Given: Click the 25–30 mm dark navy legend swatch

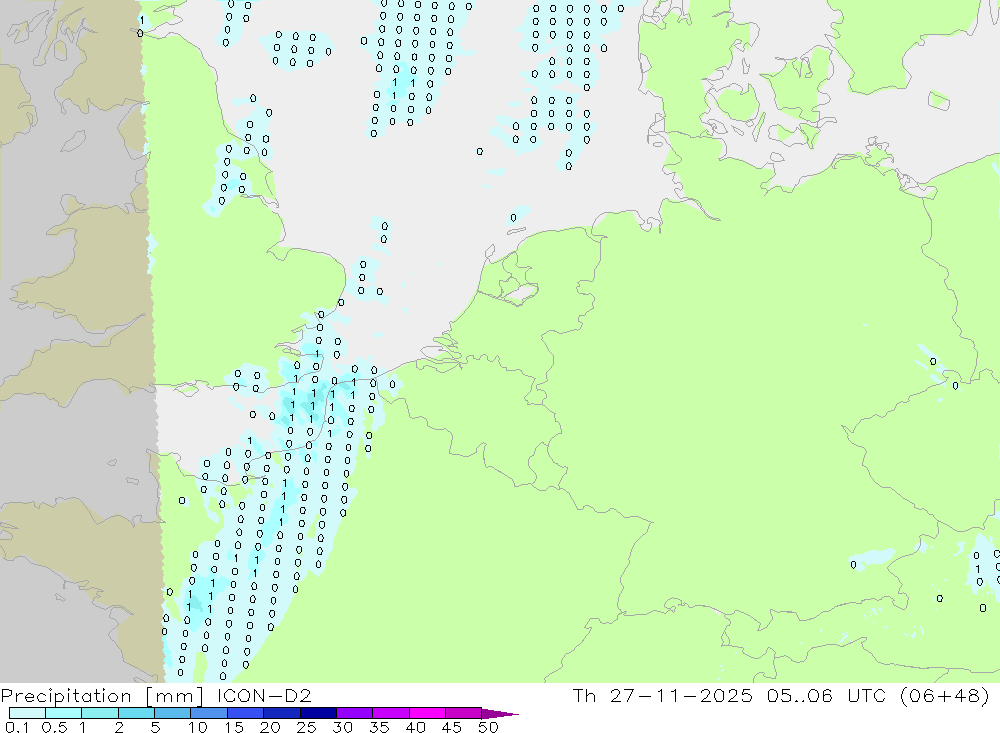Looking at the screenshot, I should pyautogui.click(x=318, y=713).
